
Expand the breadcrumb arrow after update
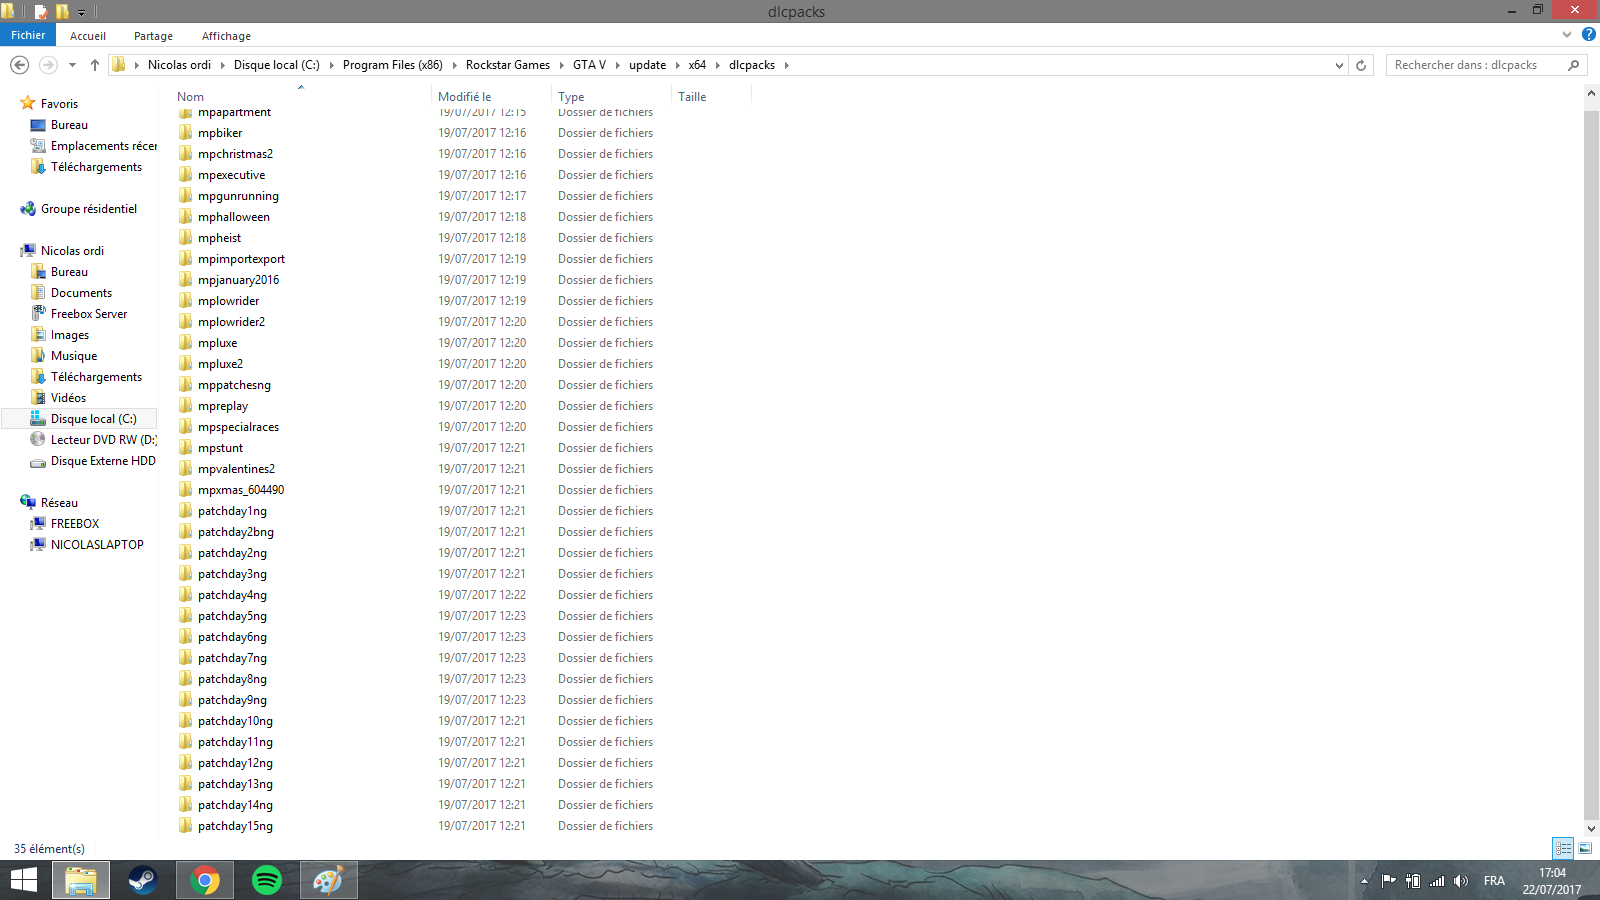click(677, 65)
